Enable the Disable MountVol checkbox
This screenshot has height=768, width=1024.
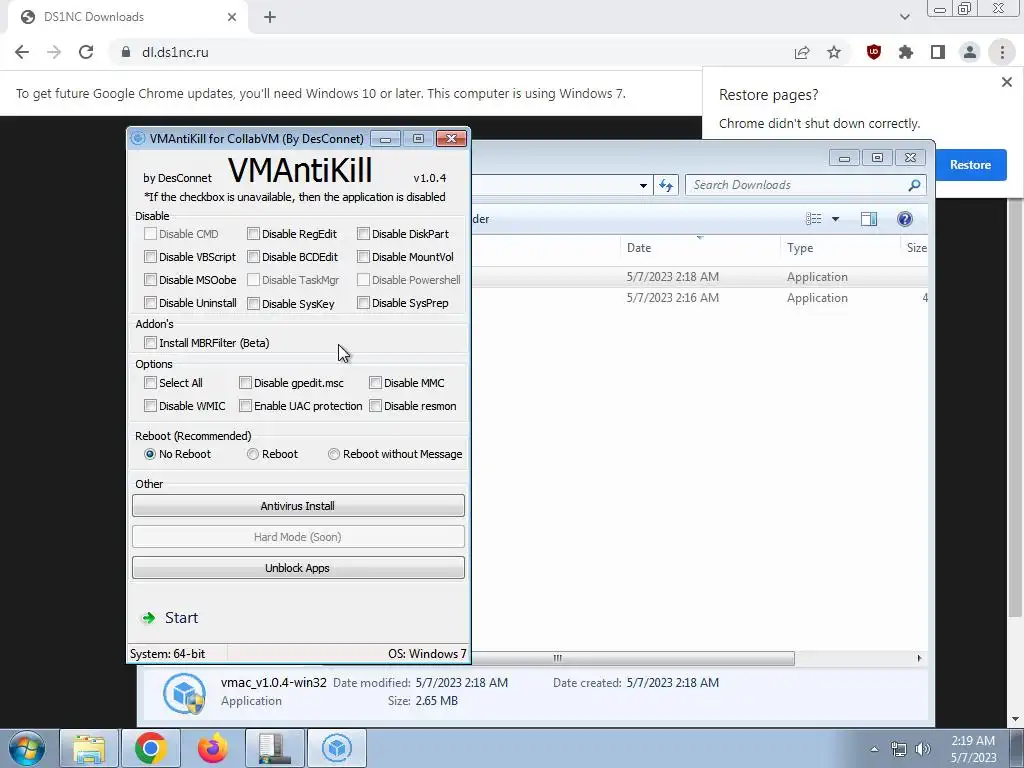click(x=363, y=257)
